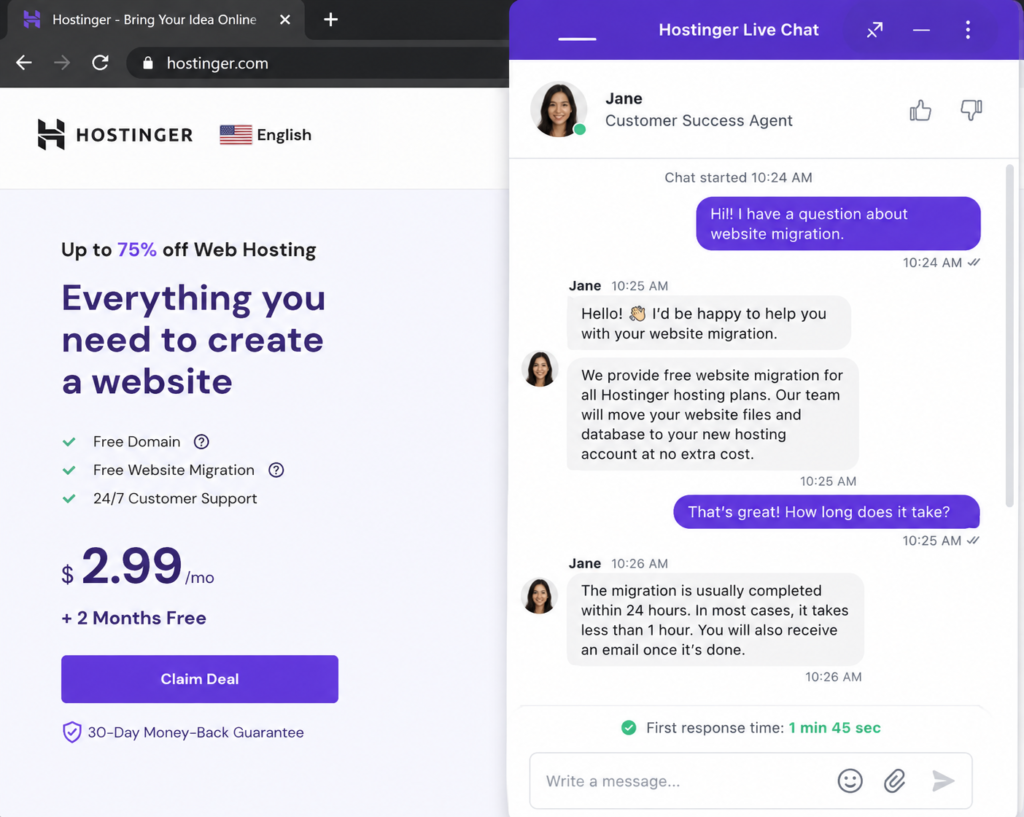The width and height of the screenshot is (1024, 817).
Task: Show the Free Website Migration help tooltip
Action: pyautogui.click(x=276, y=470)
